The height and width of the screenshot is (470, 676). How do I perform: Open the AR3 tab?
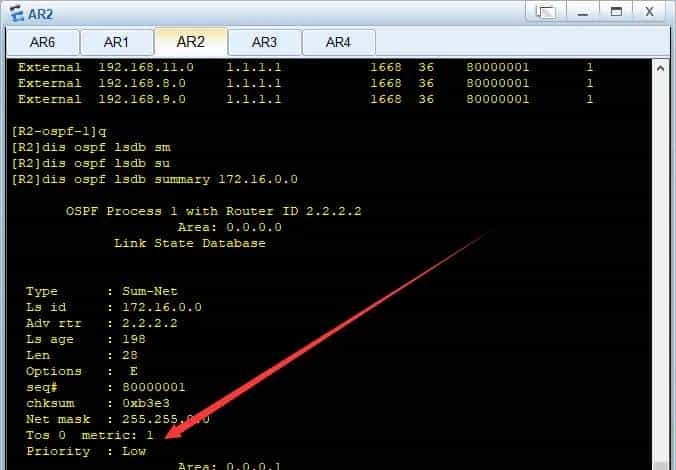click(x=264, y=42)
